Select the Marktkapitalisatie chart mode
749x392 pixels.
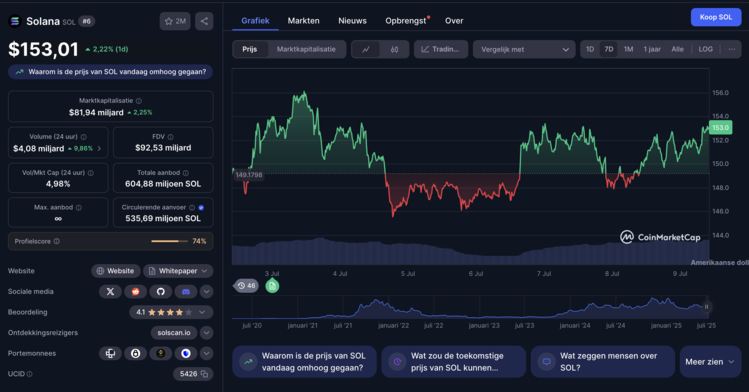(306, 49)
